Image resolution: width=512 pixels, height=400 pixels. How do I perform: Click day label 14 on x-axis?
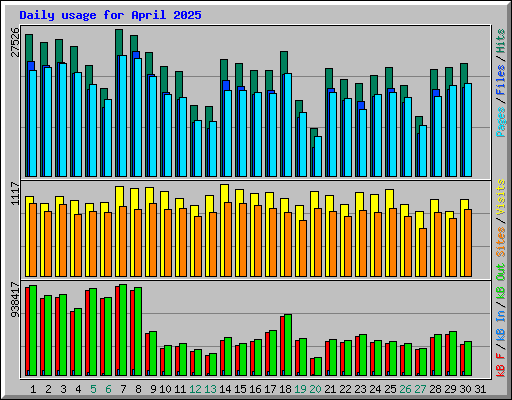[x=225, y=389]
